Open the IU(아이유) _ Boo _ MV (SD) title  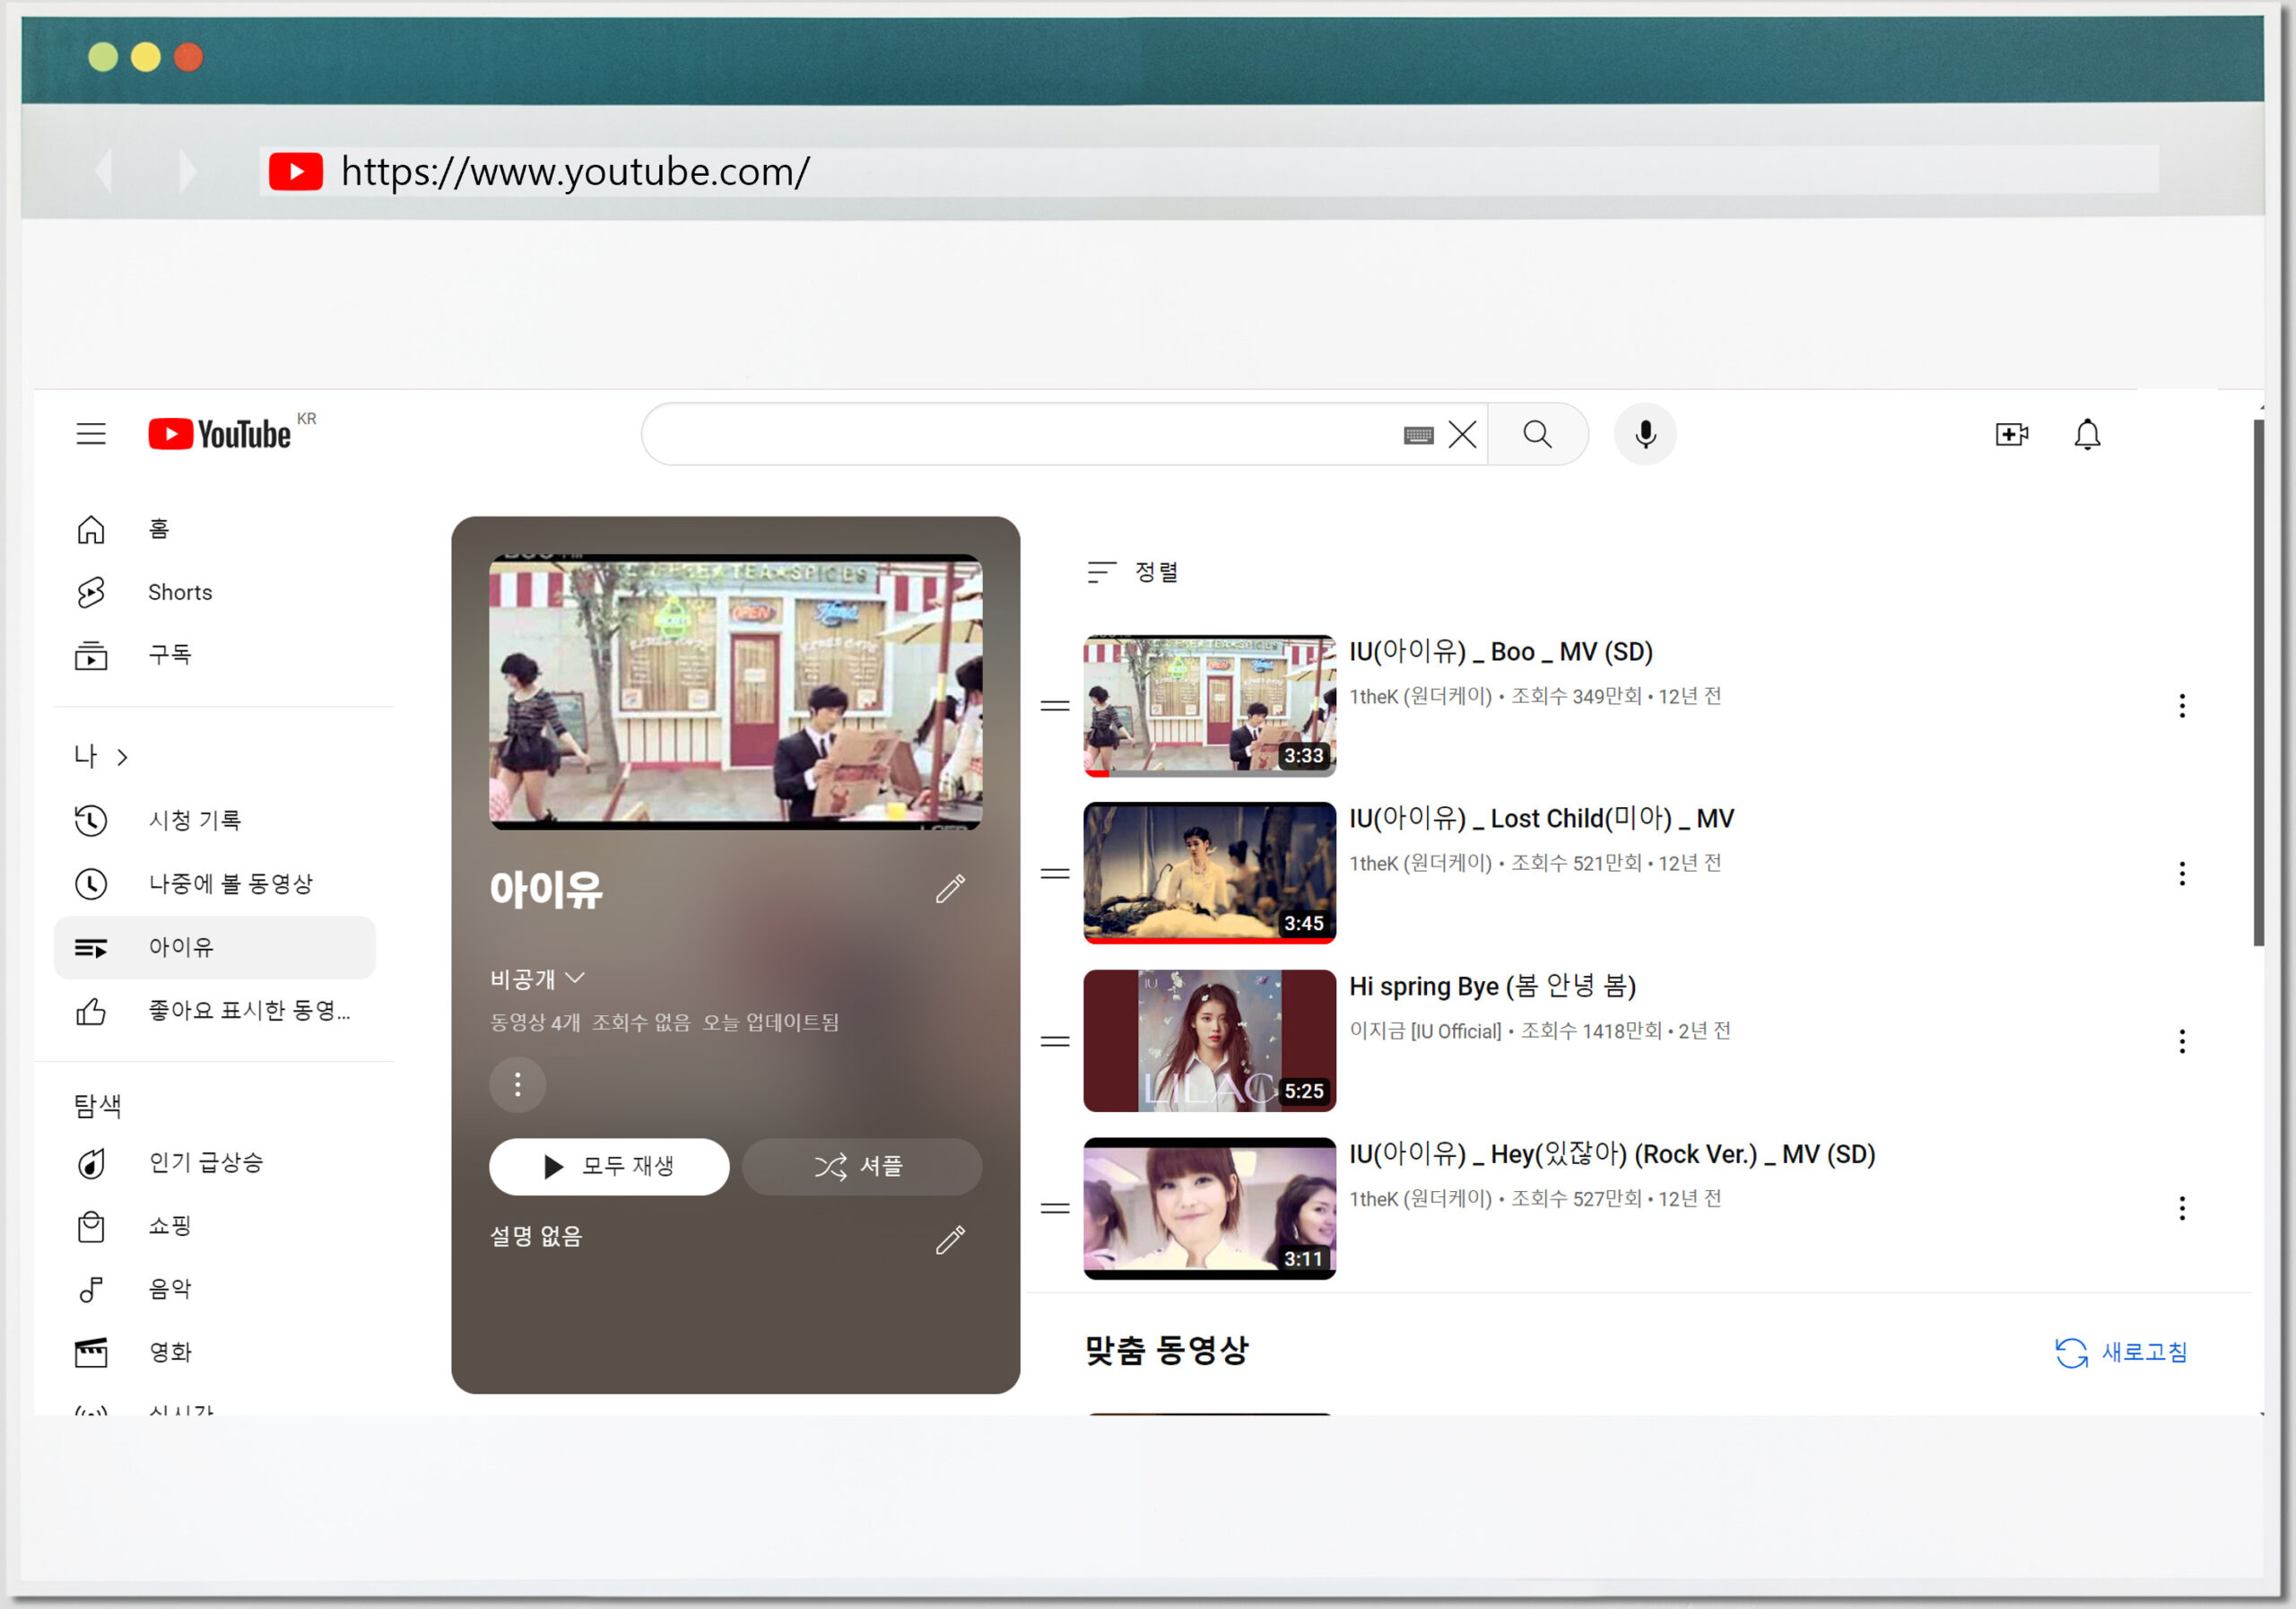point(1500,652)
